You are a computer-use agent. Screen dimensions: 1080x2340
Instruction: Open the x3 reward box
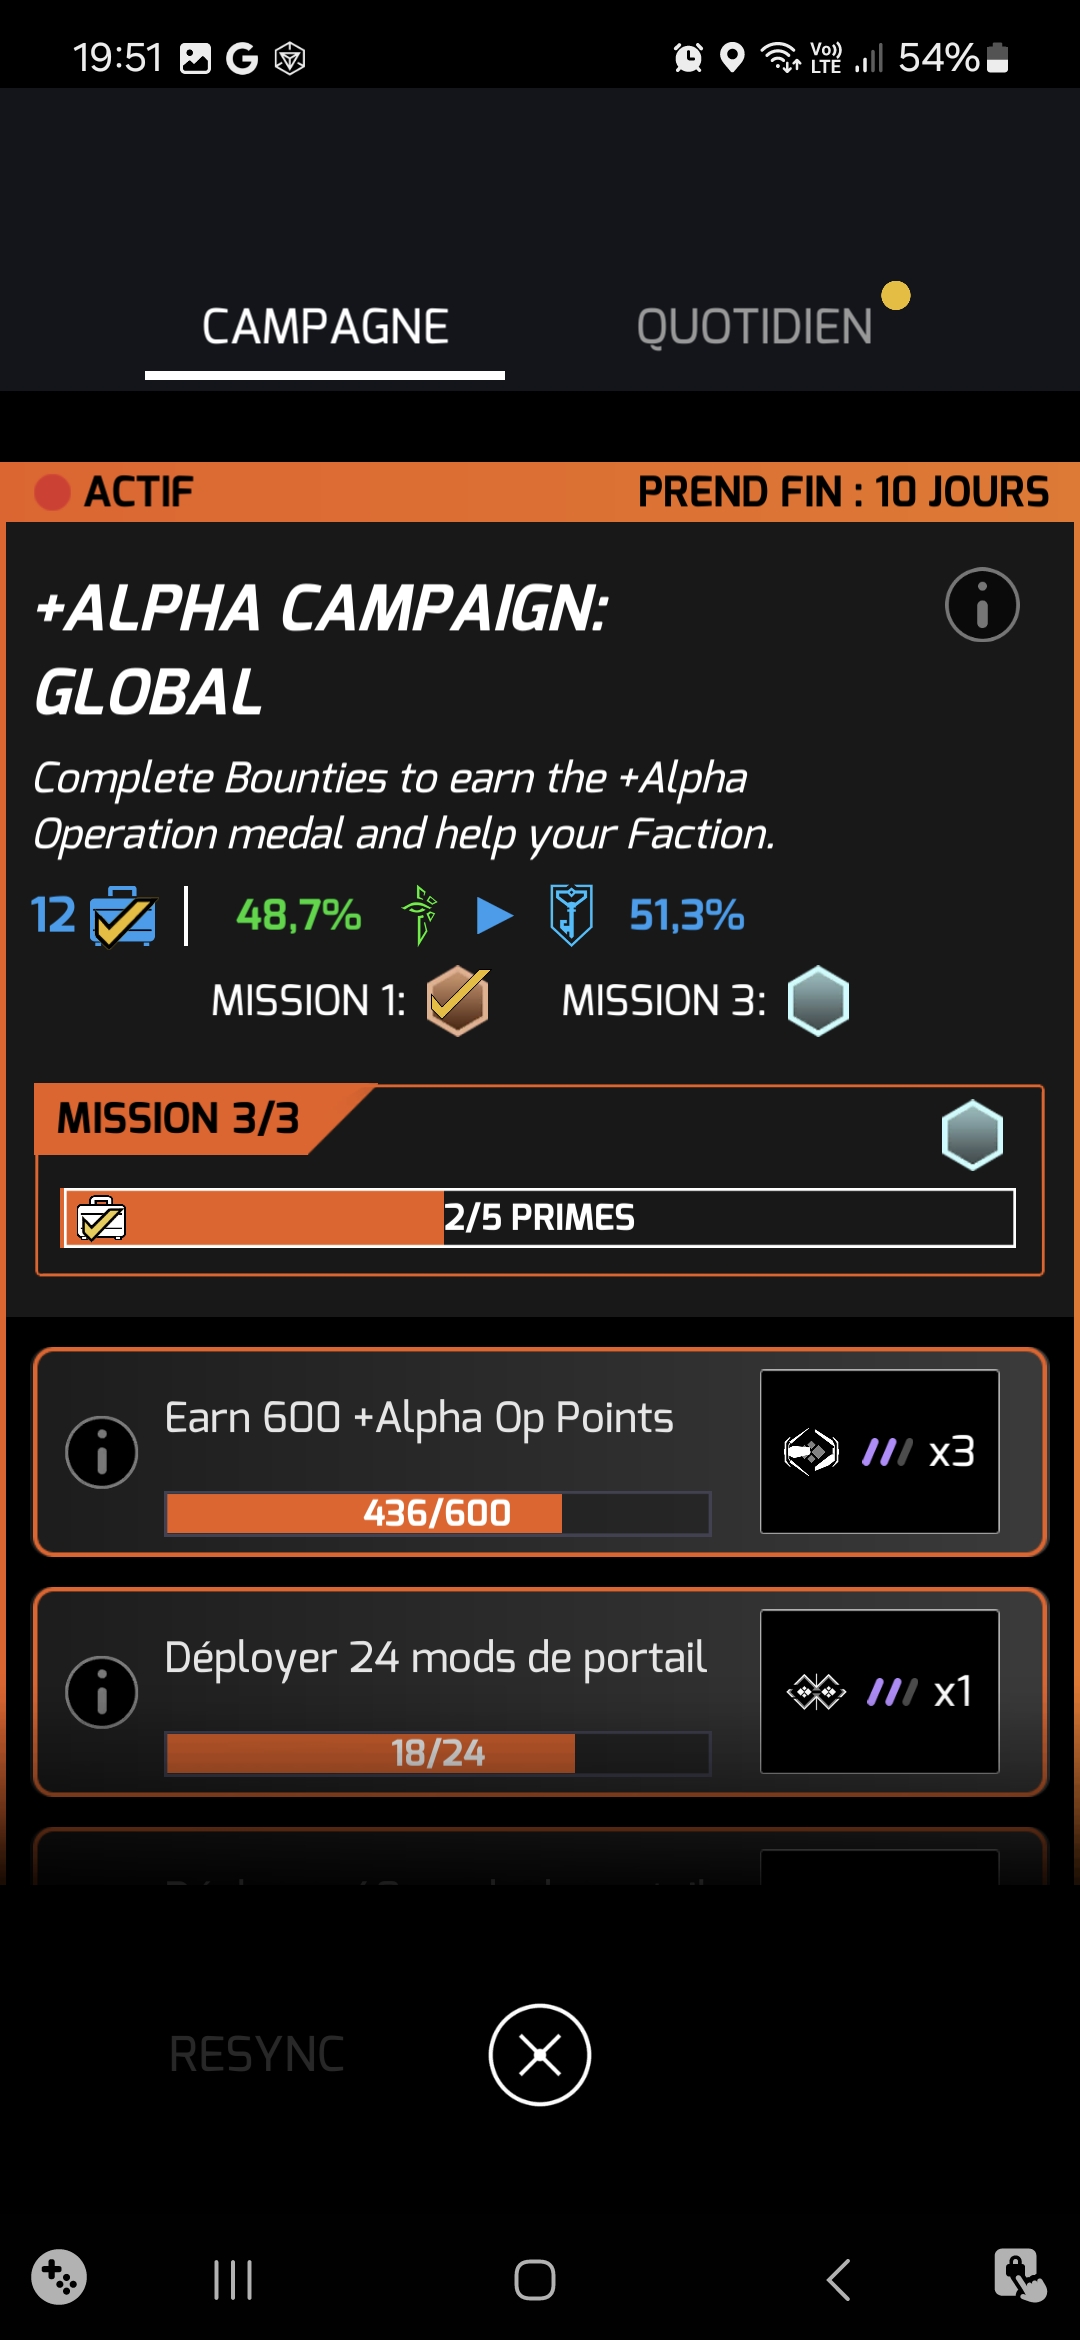[880, 1451]
